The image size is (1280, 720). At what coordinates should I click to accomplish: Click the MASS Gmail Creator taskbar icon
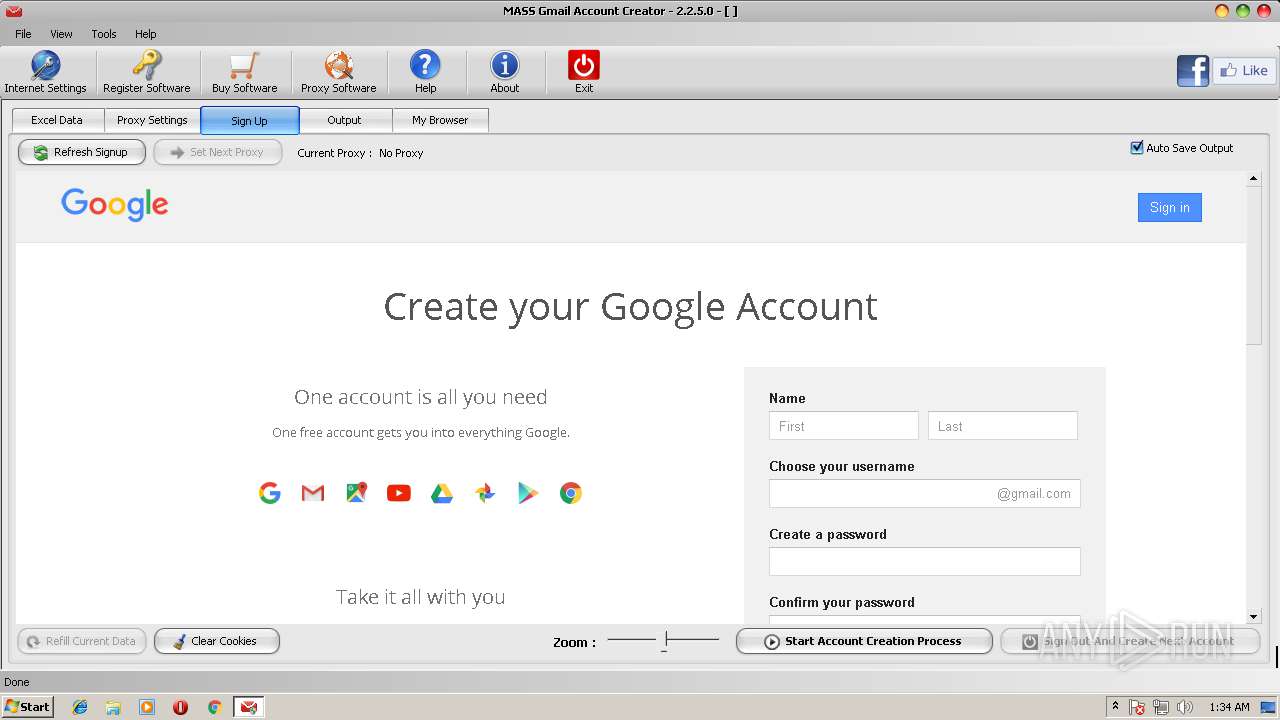tap(249, 707)
